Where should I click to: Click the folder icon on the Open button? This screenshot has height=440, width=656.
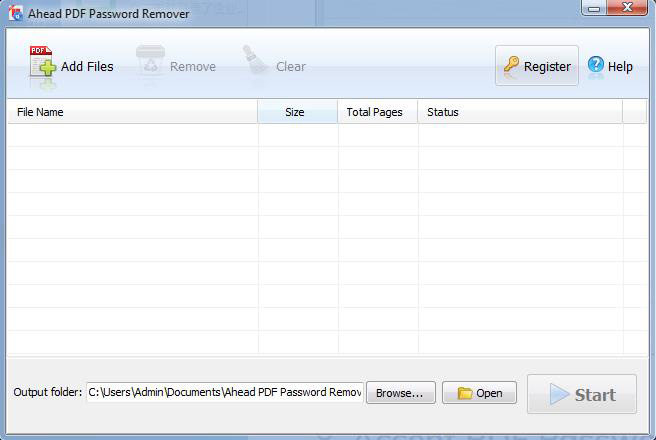(x=465, y=393)
